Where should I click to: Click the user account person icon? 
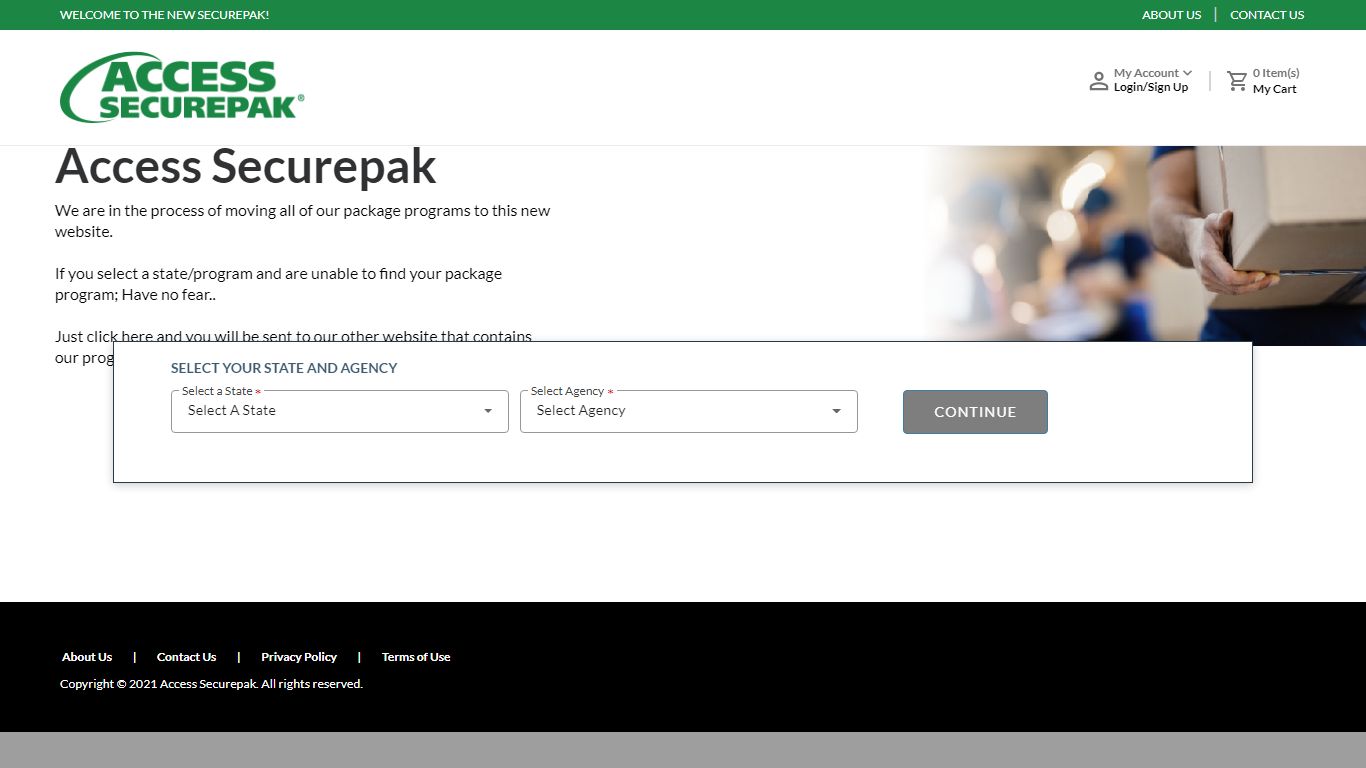click(x=1098, y=81)
